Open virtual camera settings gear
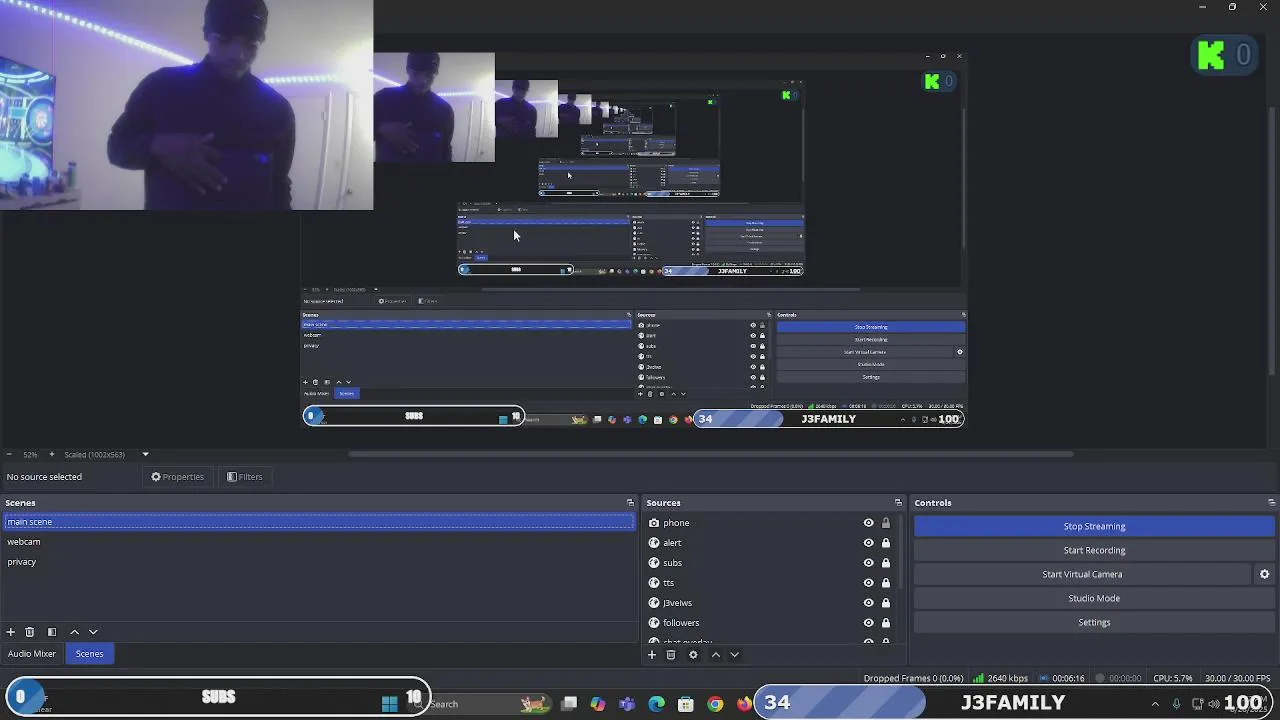 [x=1264, y=574]
